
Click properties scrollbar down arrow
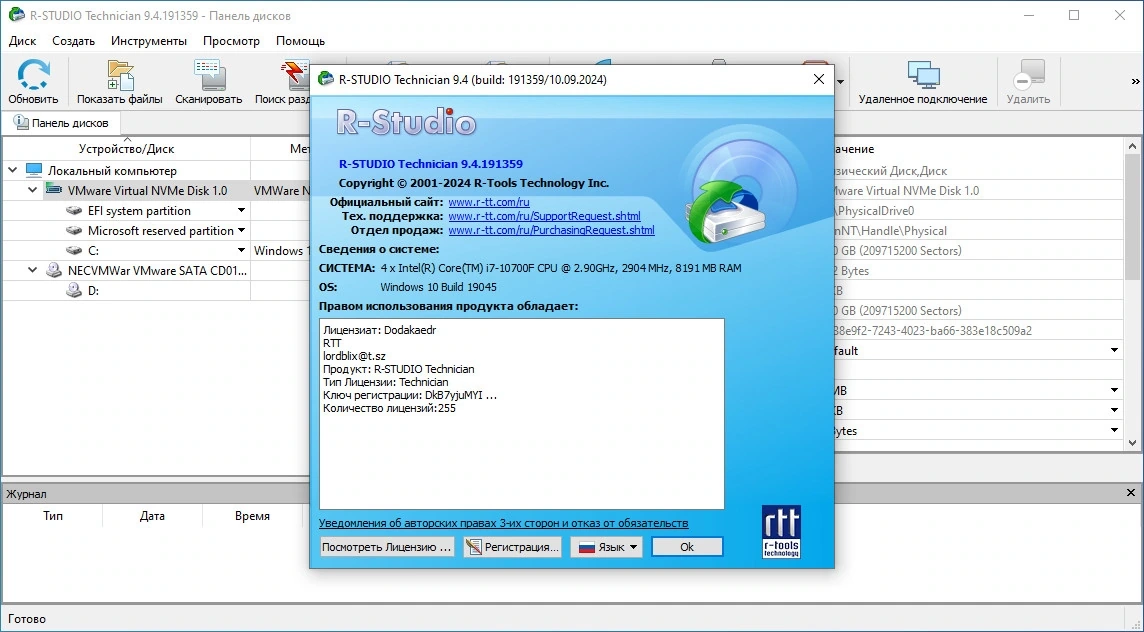1132,442
